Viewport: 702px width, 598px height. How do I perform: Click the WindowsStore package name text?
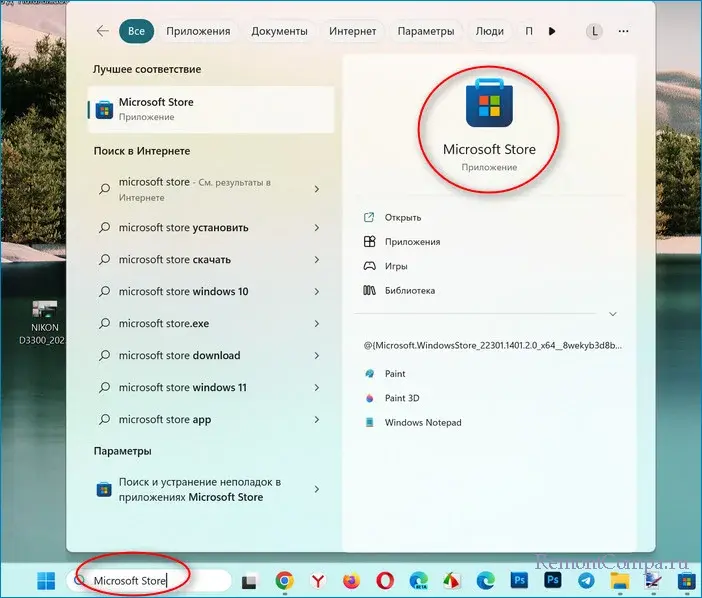click(492, 346)
